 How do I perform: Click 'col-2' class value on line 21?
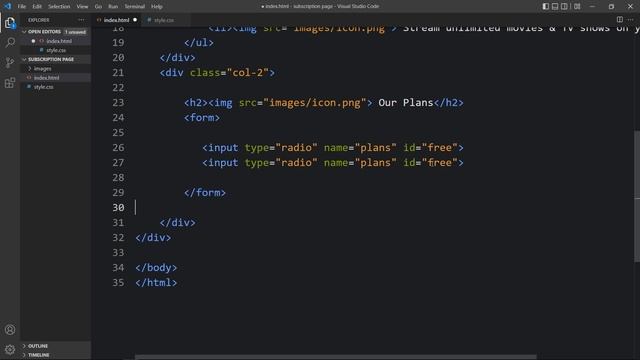click(x=248, y=73)
